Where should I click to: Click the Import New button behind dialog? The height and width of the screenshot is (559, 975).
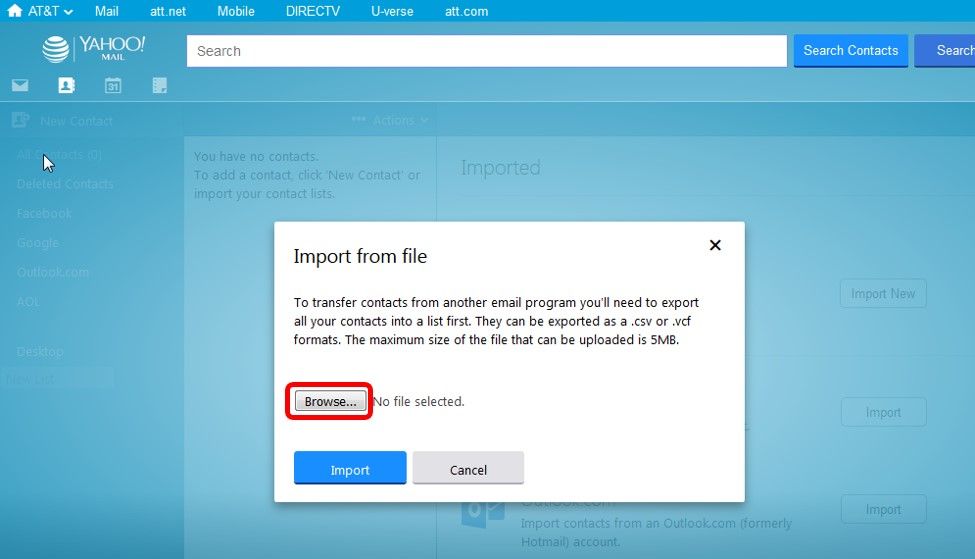point(883,293)
